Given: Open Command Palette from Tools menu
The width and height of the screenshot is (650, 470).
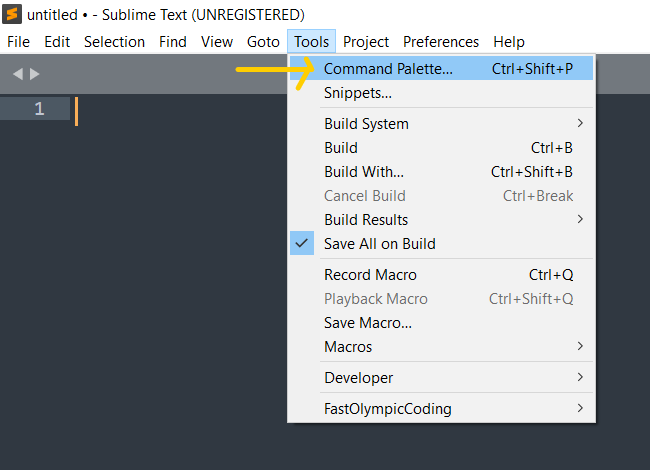Looking at the screenshot, I should pos(388,69).
